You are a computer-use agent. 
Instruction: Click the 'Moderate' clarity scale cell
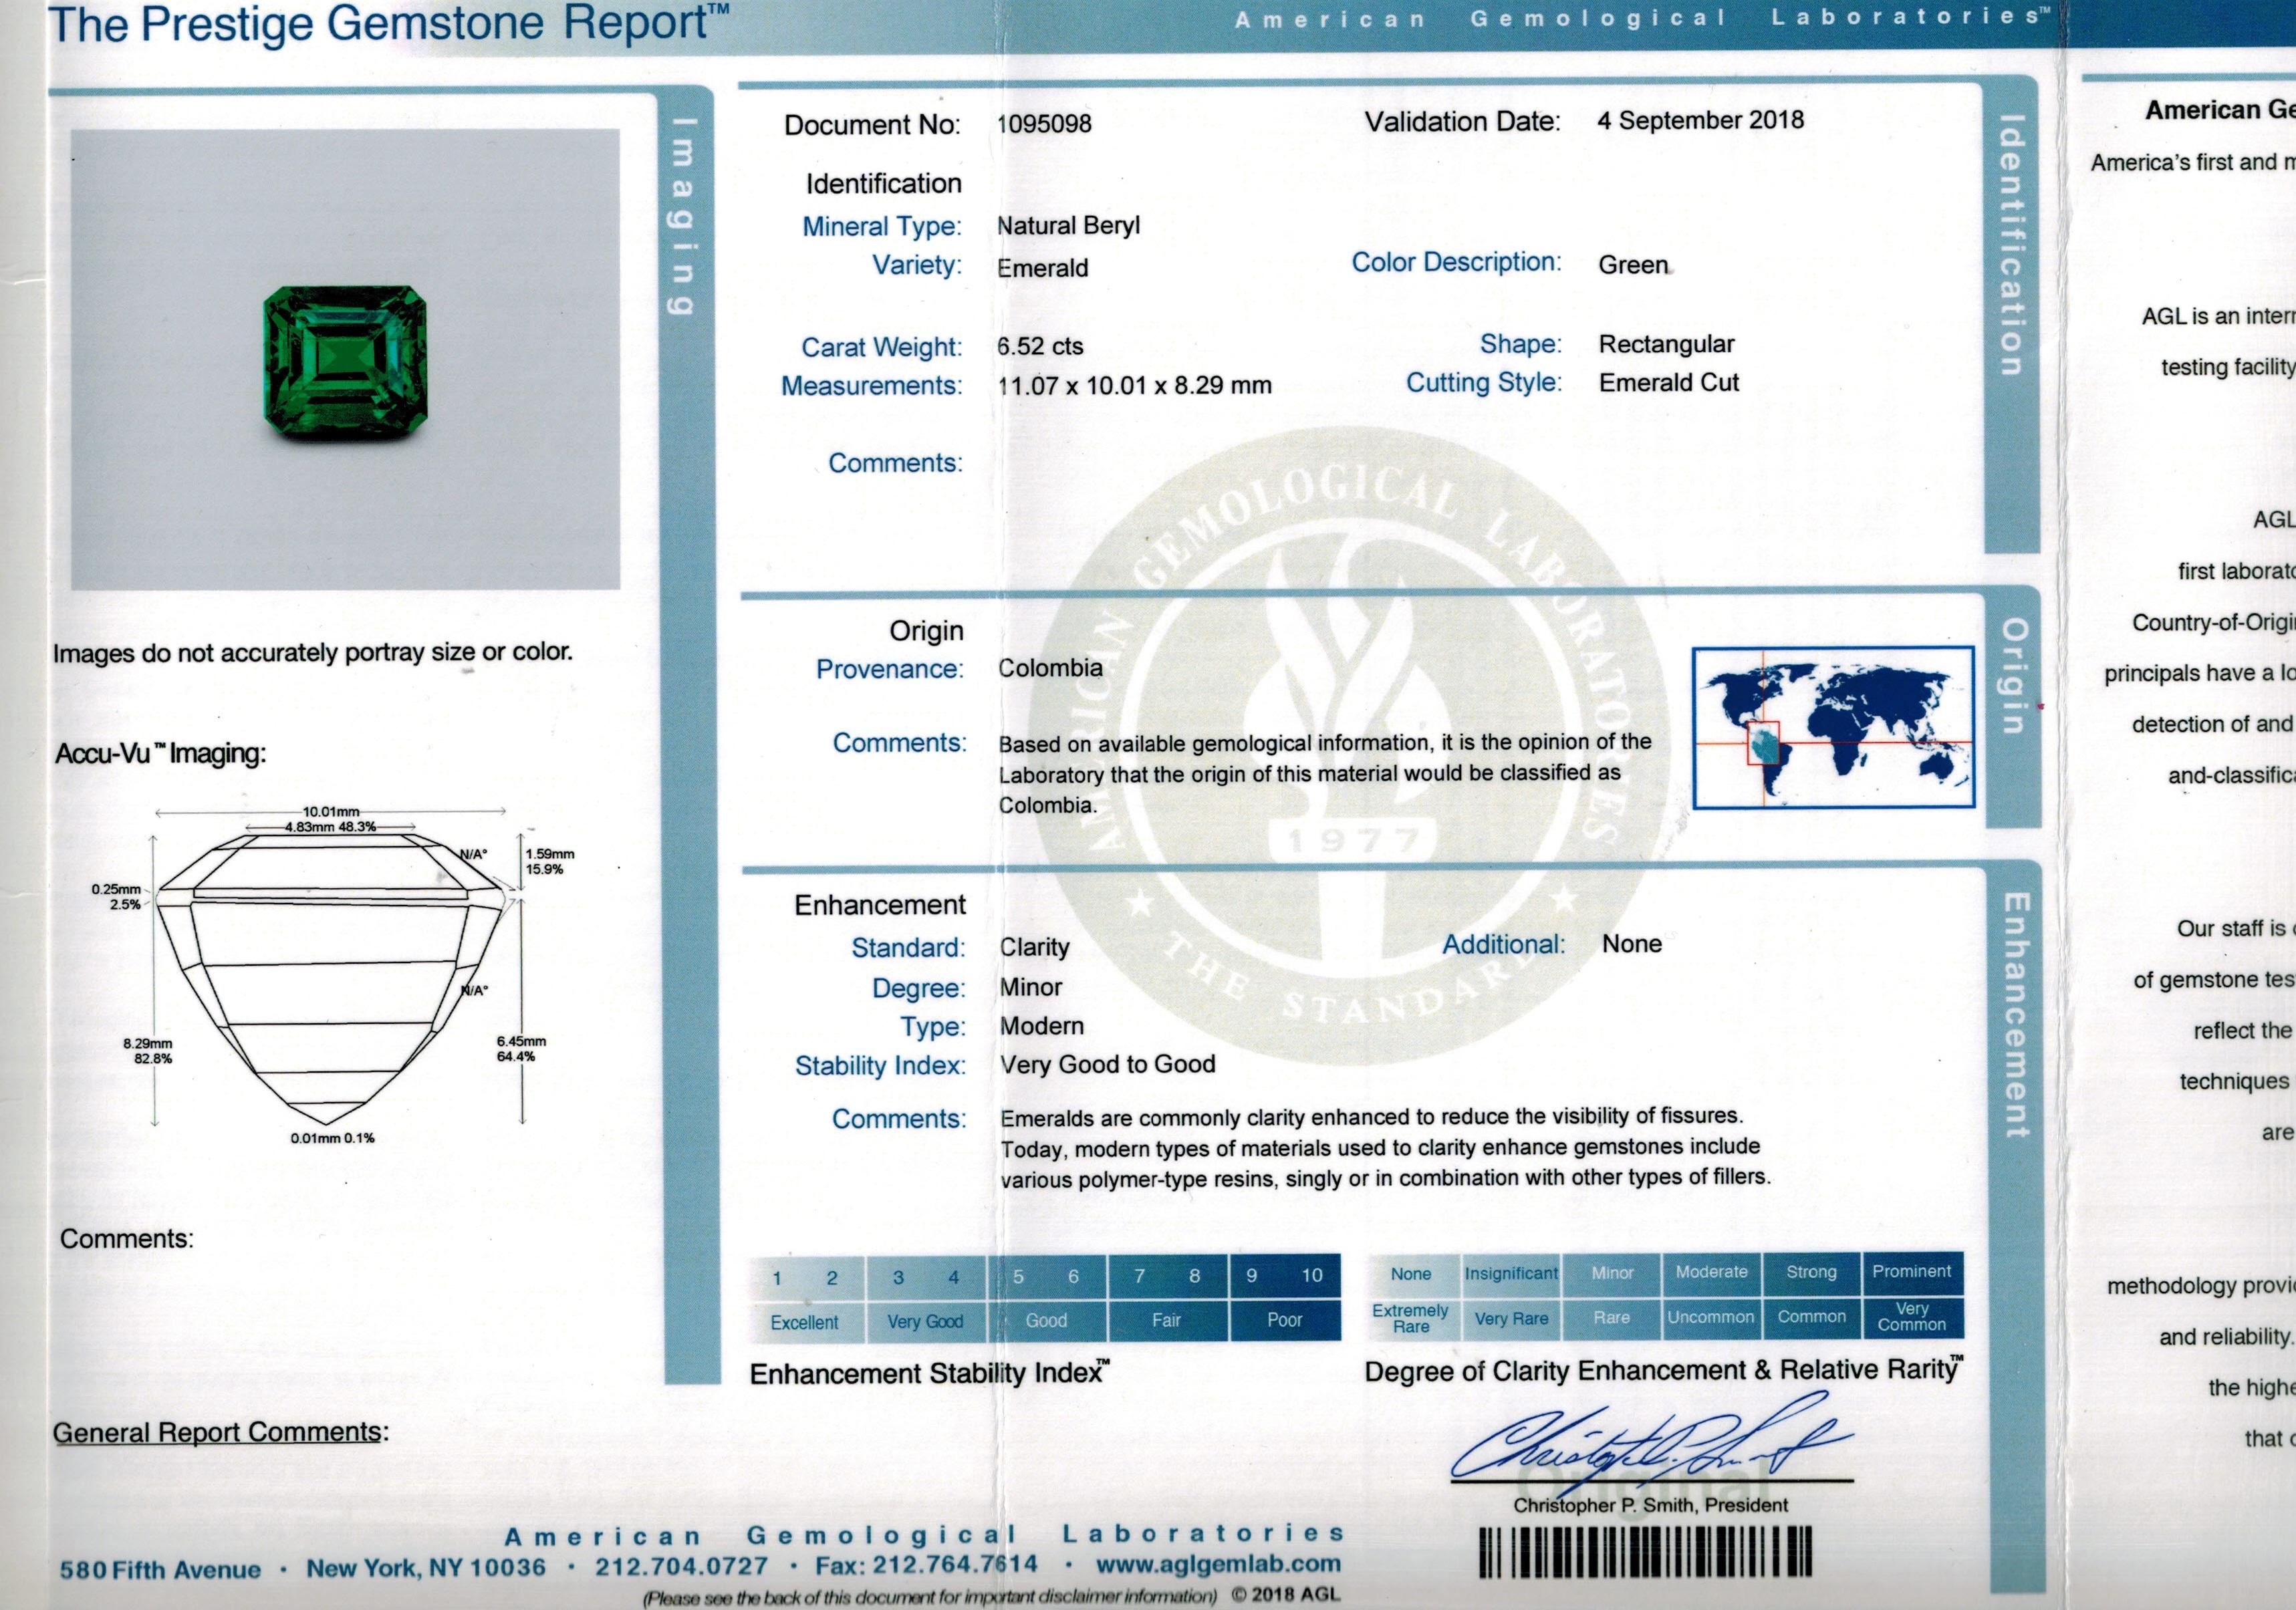tap(1711, 1272)
